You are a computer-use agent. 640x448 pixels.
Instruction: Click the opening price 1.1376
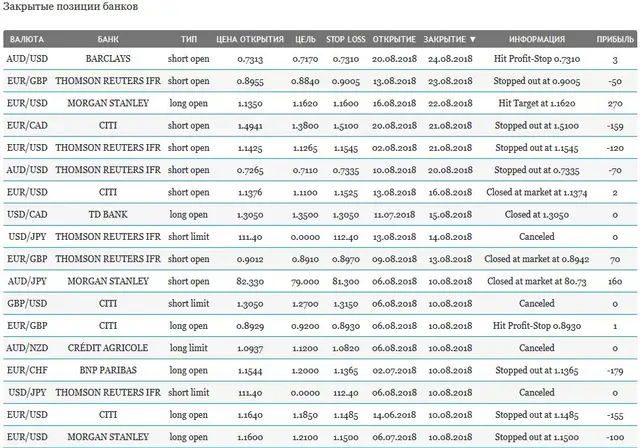coord(250,193)
